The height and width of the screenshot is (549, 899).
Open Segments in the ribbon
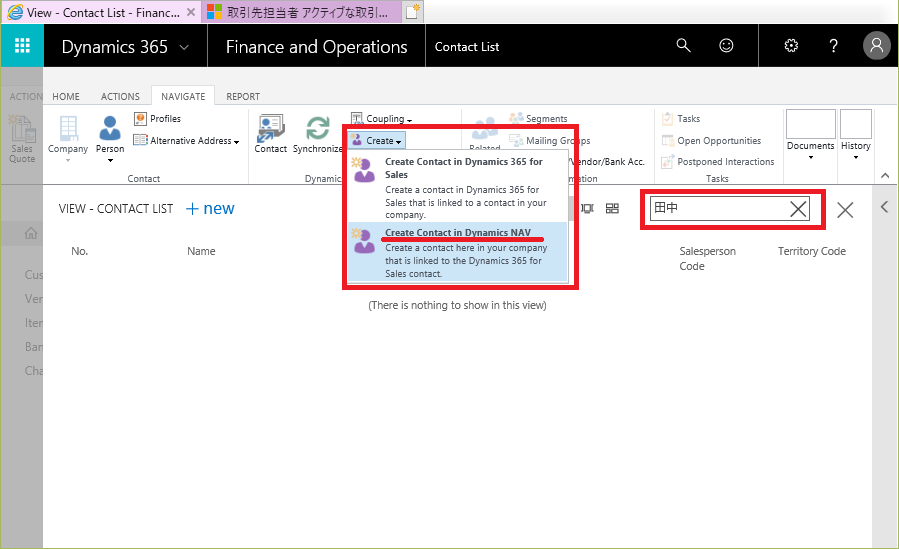point(539,119)
